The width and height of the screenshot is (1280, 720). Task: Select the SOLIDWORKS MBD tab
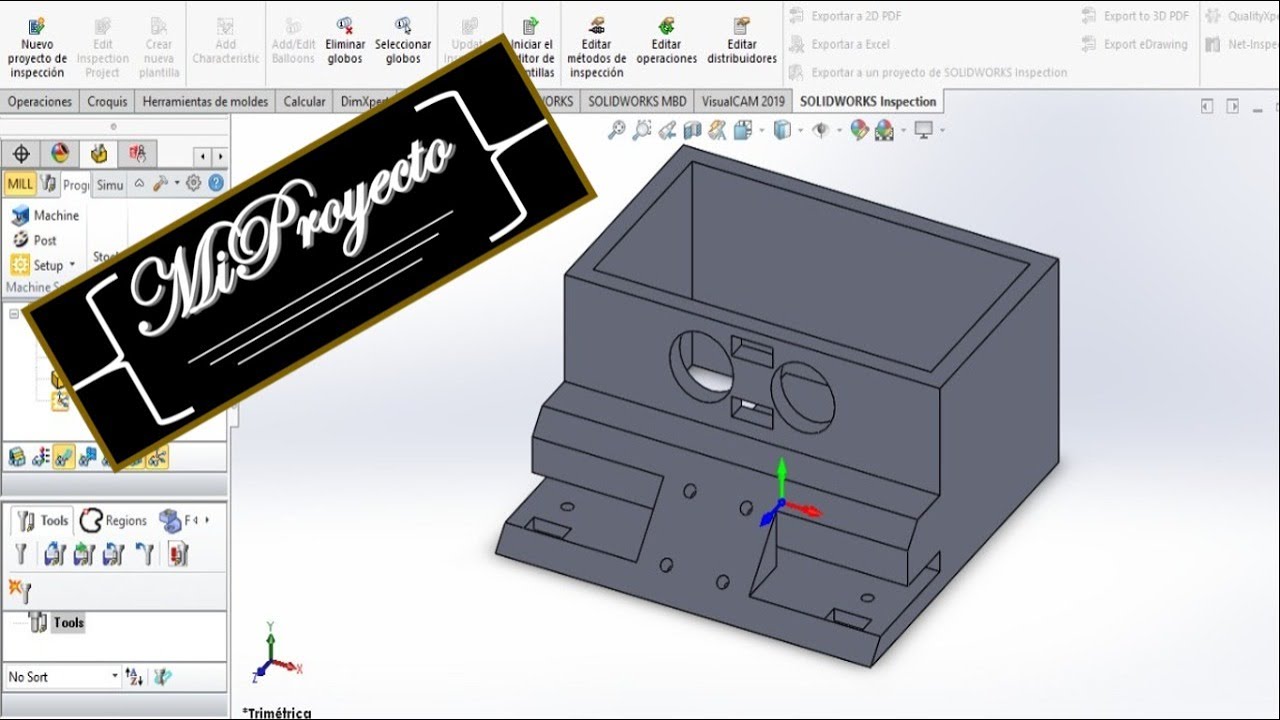[637, 102]
